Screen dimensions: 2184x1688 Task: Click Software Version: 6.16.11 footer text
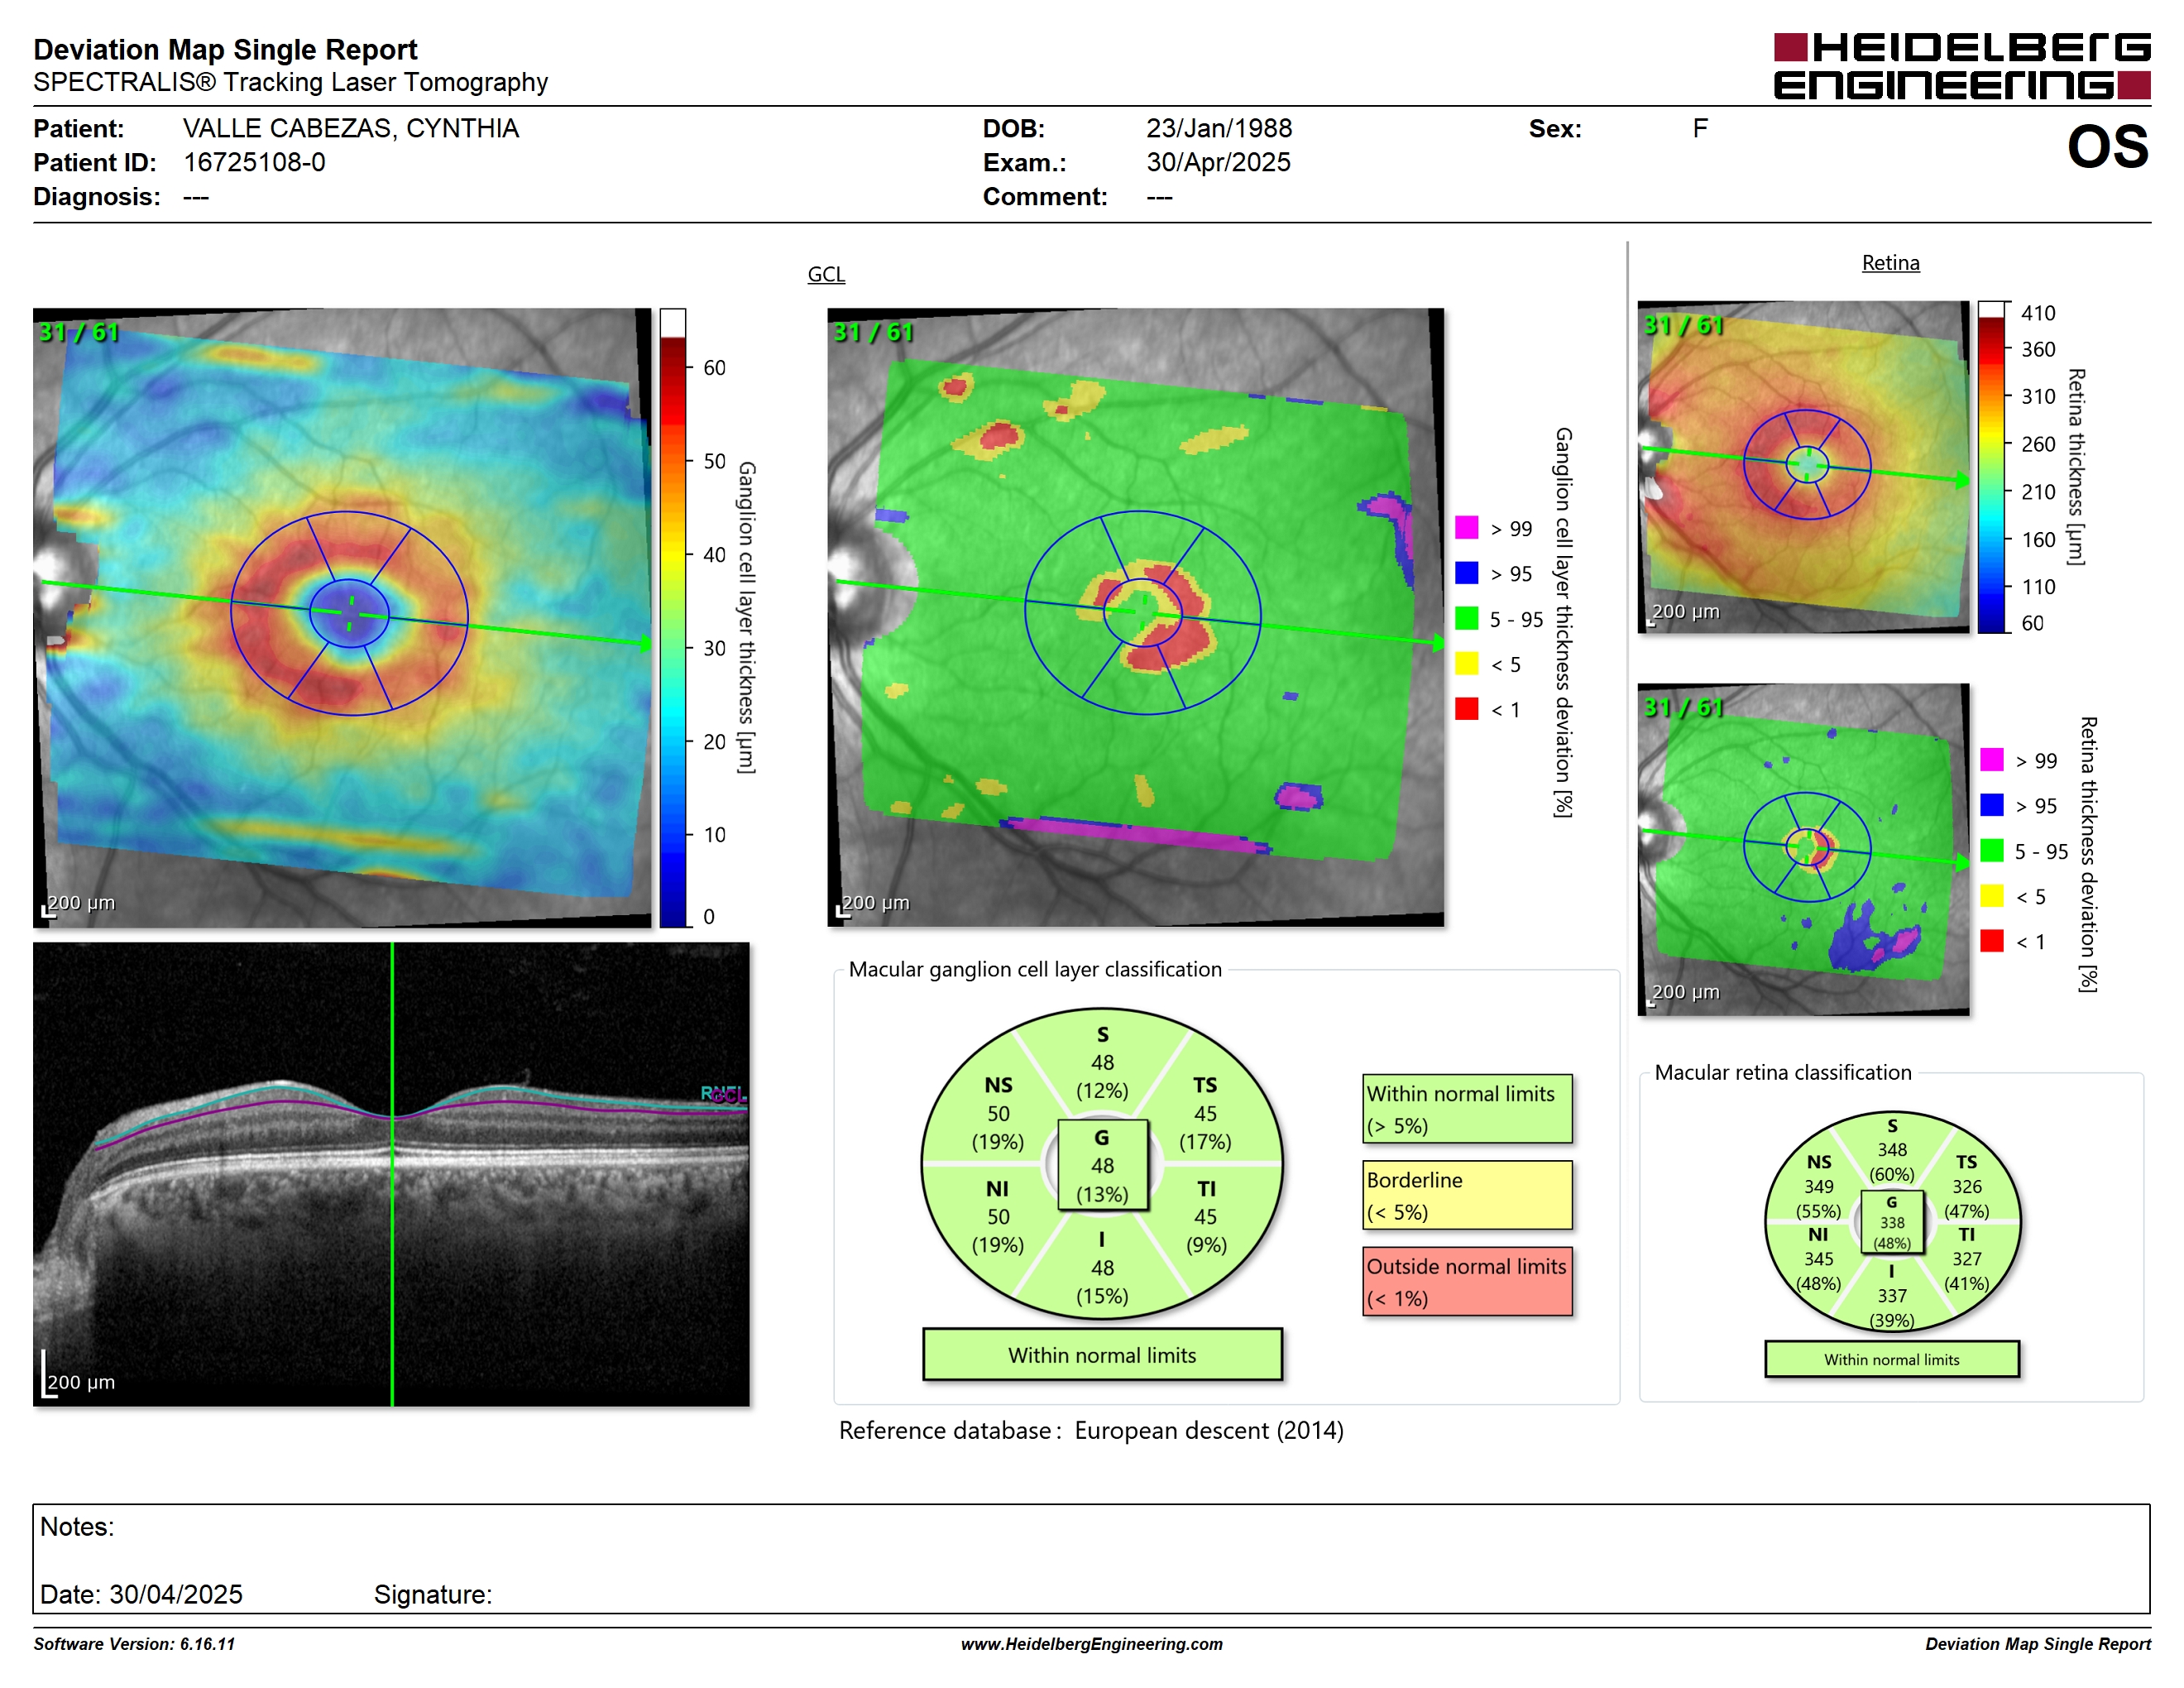pos(134,1643)
